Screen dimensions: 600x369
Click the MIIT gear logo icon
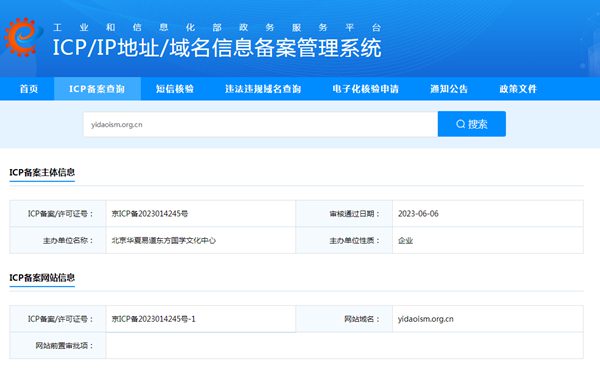click(x=22, y=37)
